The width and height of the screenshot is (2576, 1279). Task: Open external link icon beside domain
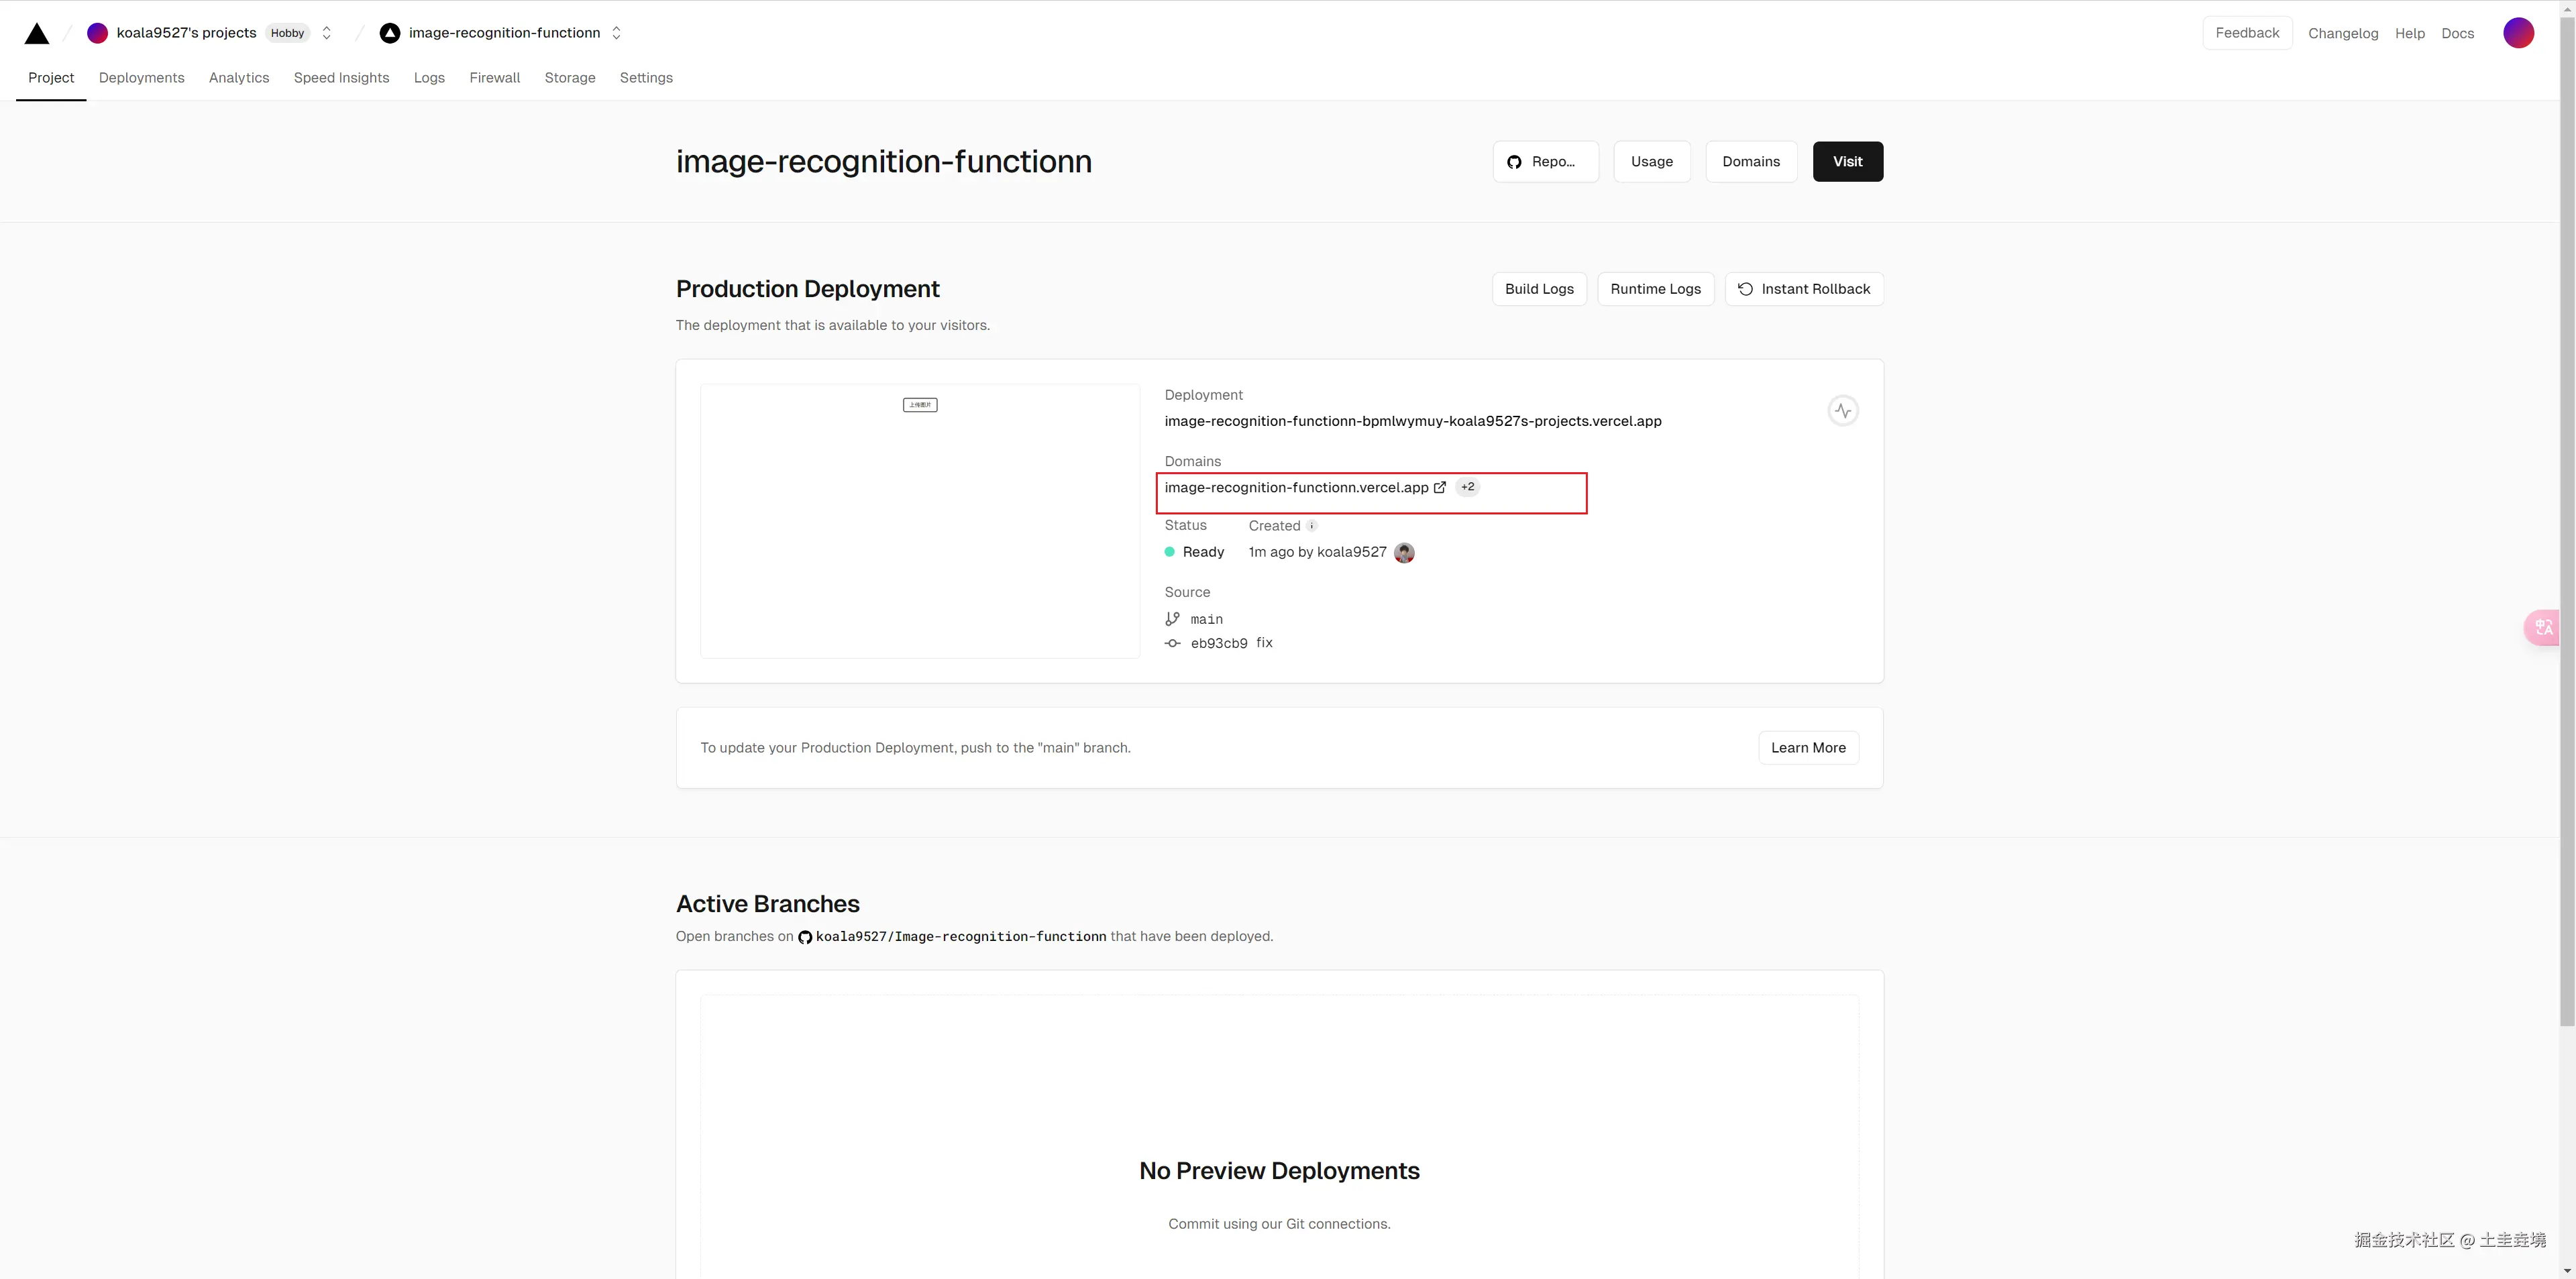pyautogui.click(x=1440, y=488)
